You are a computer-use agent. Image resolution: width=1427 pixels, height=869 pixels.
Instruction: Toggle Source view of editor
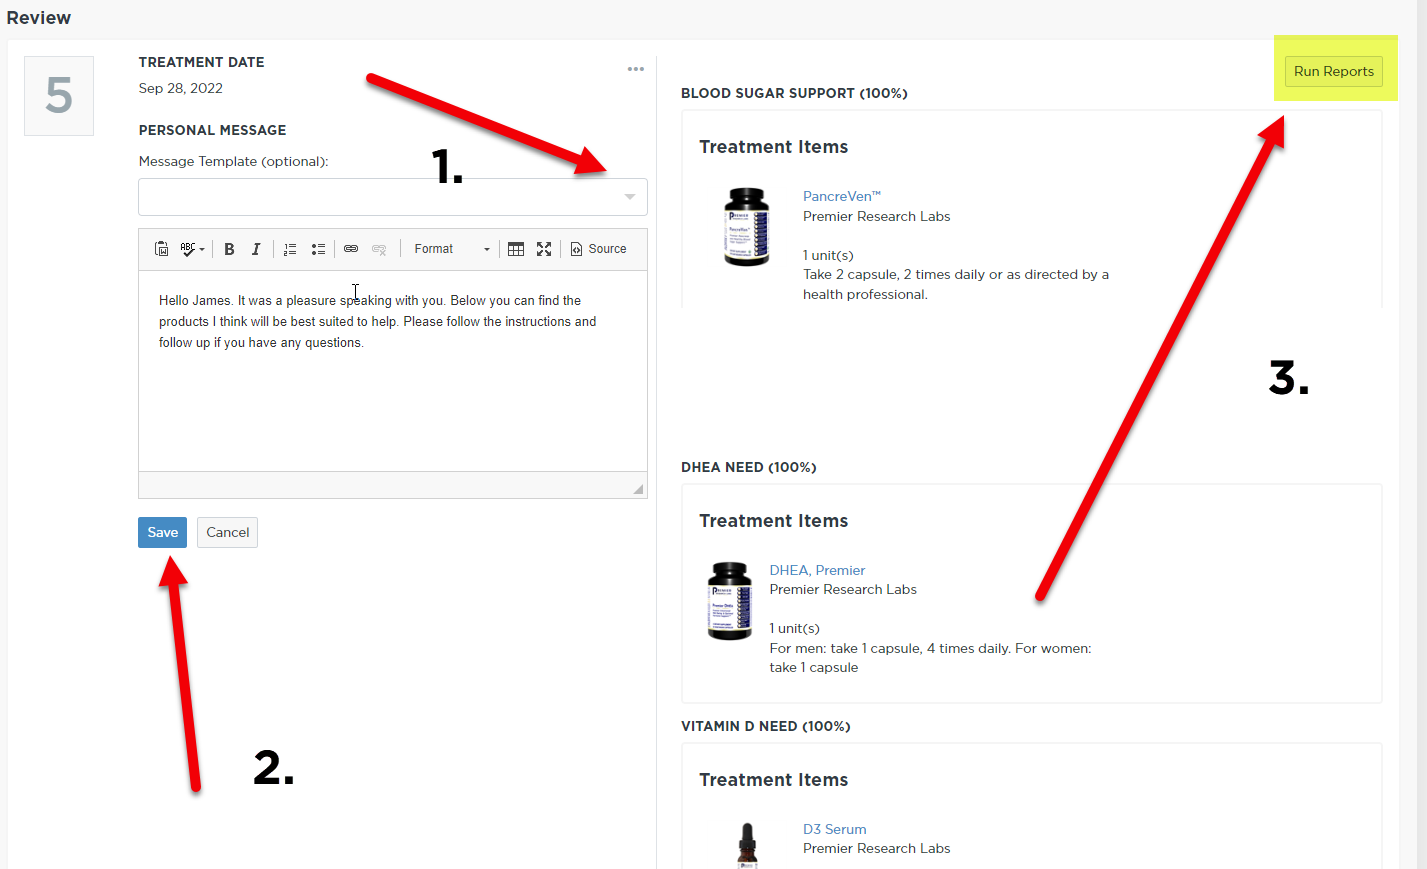coord(598,249)
